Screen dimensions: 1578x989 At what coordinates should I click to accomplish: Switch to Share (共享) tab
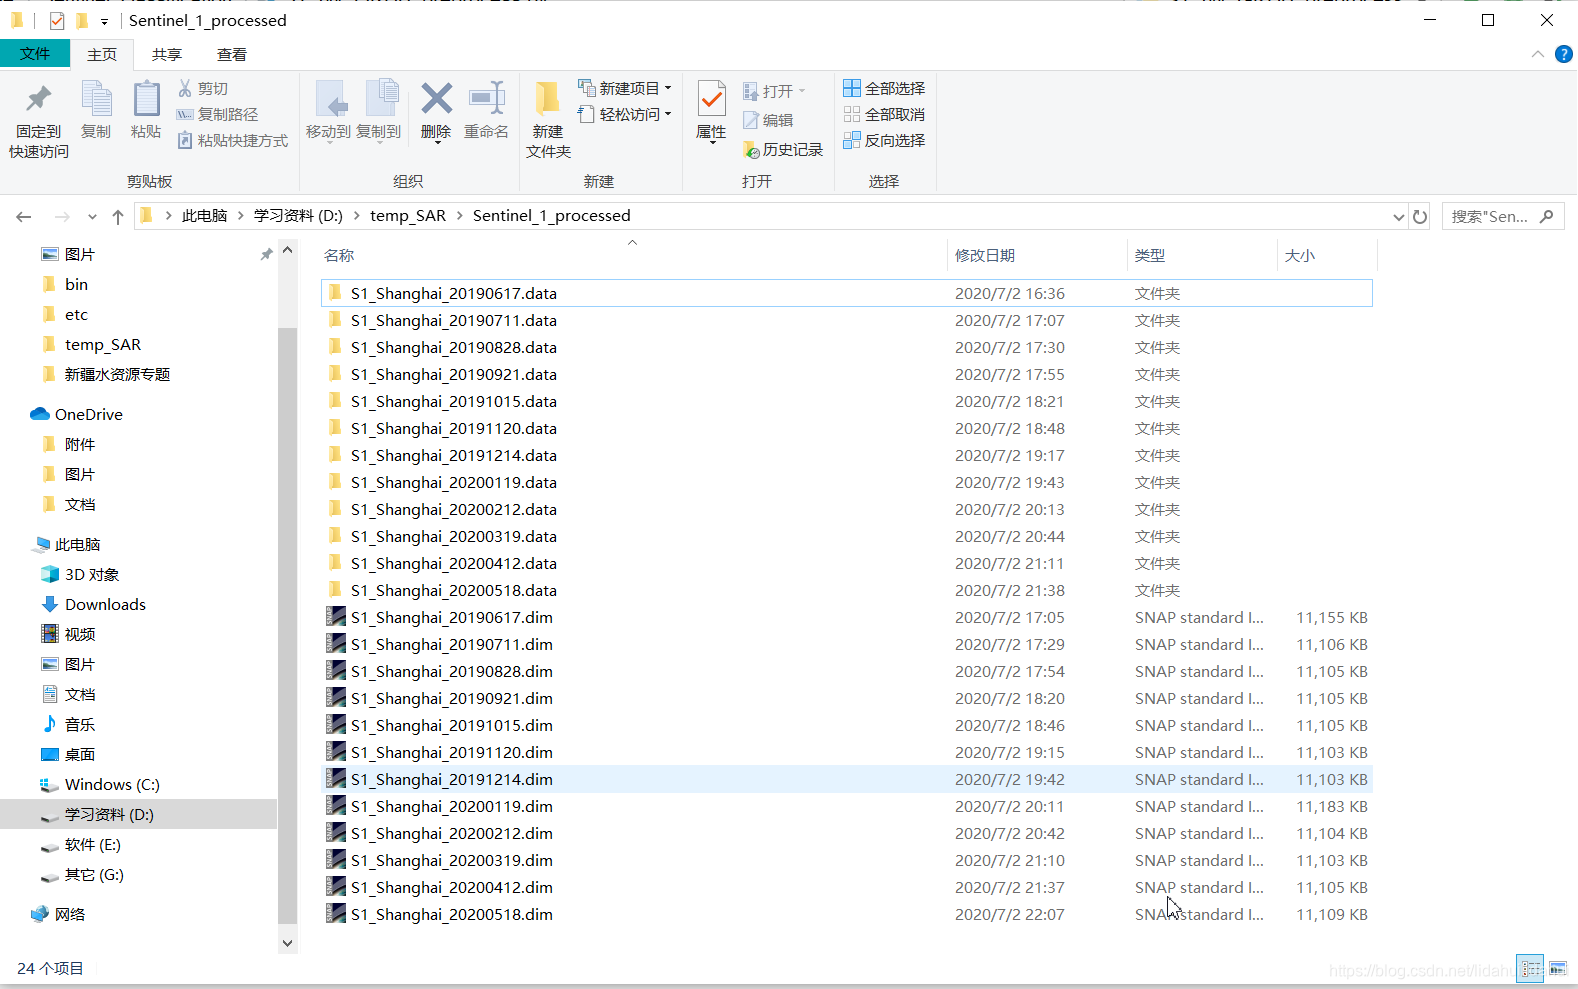167,54
